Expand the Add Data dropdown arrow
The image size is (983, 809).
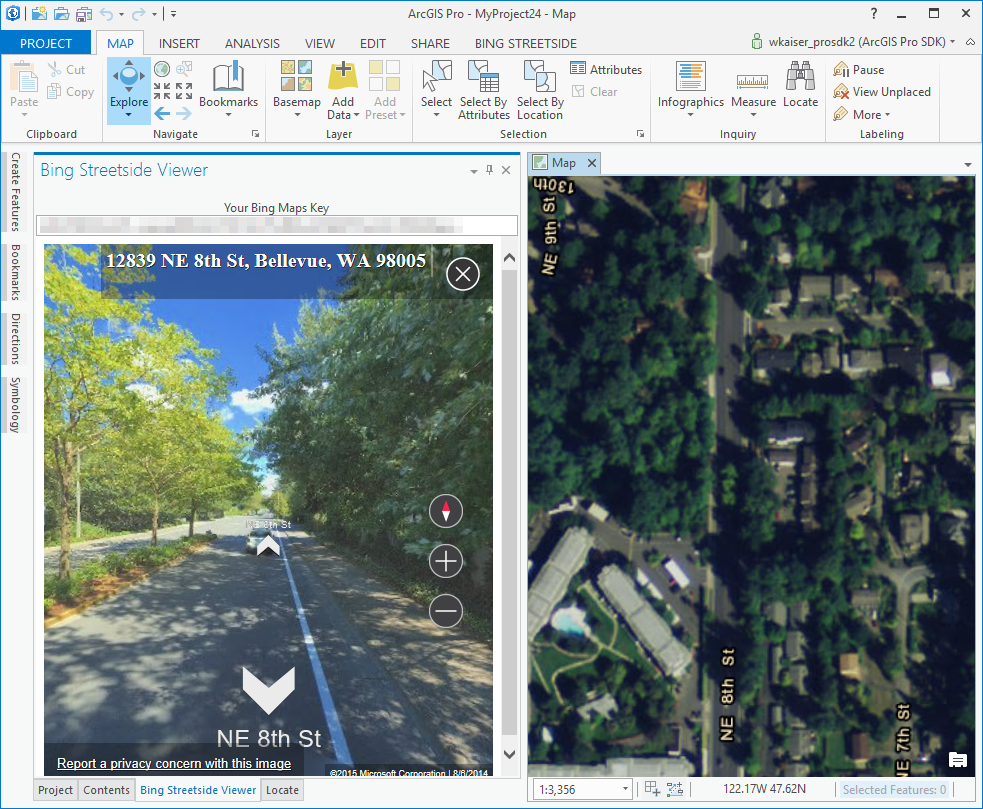pyautogui.click(x=356, y=115)
